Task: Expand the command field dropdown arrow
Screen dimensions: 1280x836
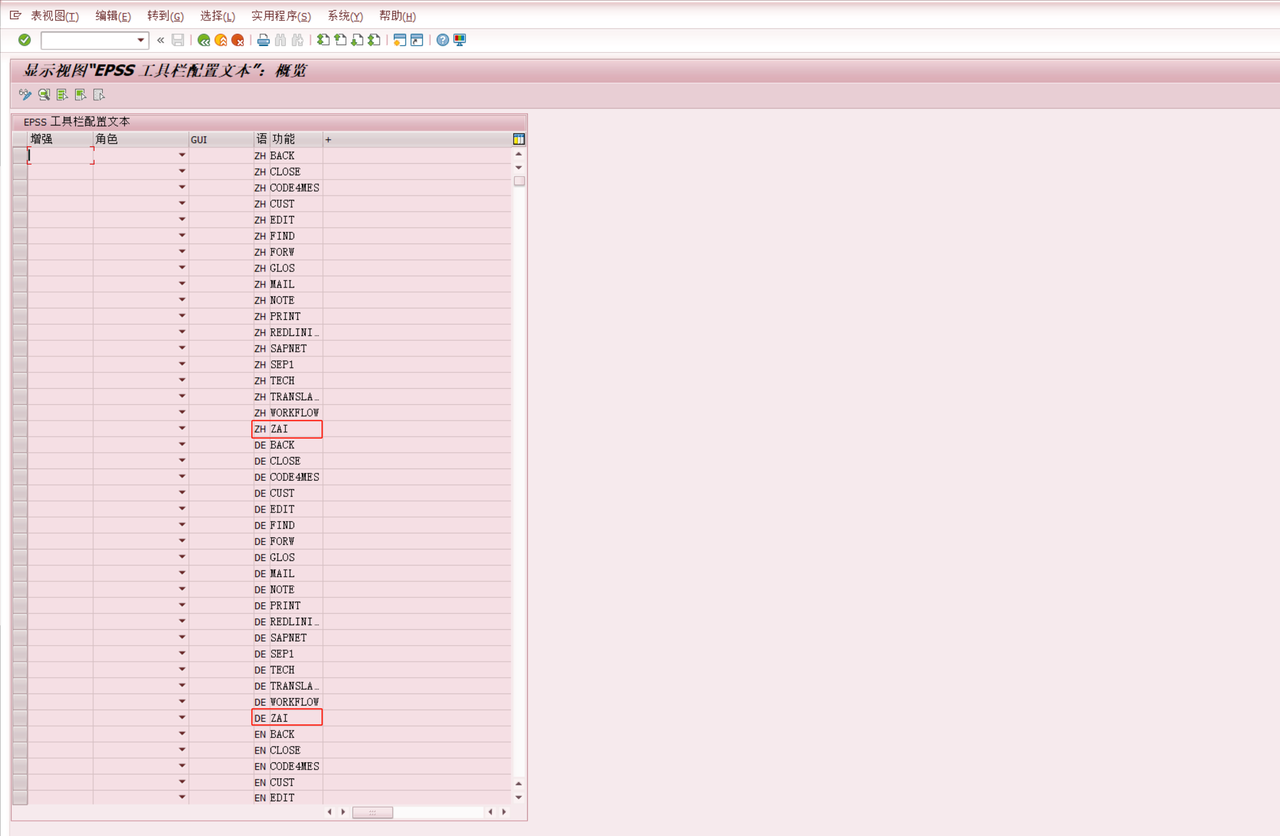Action: tap(141, 40)
